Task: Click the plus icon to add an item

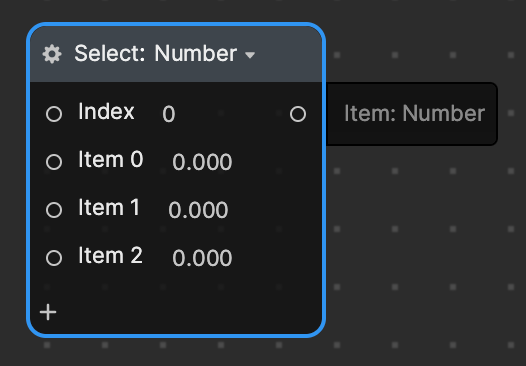Action: (x=48, y=312)
